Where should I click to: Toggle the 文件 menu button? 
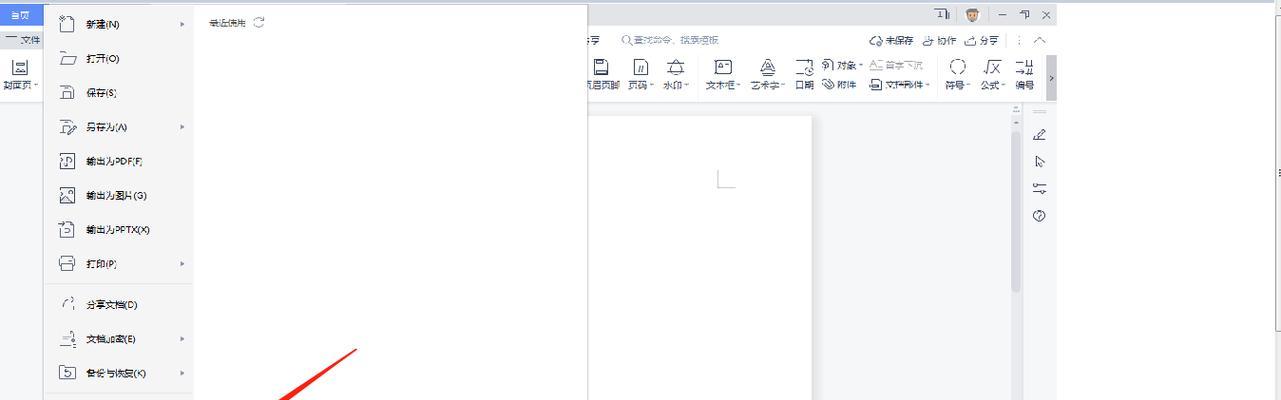pyautogui.click(x=22, y=40)
